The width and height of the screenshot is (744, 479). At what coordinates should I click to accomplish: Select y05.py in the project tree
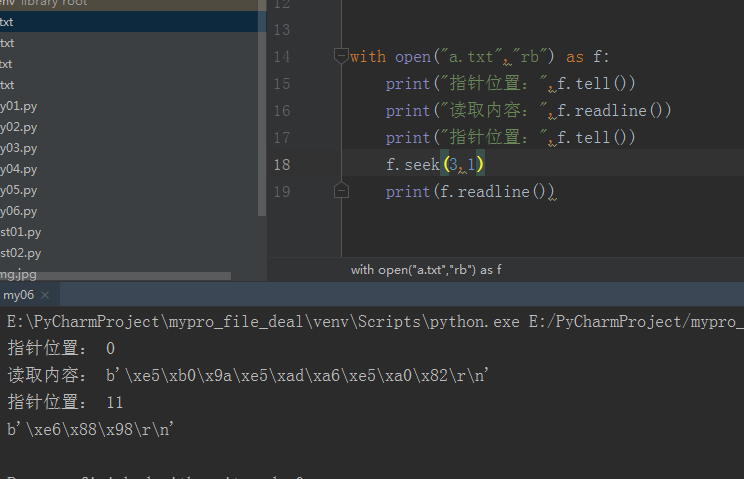[x=19, y=190]
